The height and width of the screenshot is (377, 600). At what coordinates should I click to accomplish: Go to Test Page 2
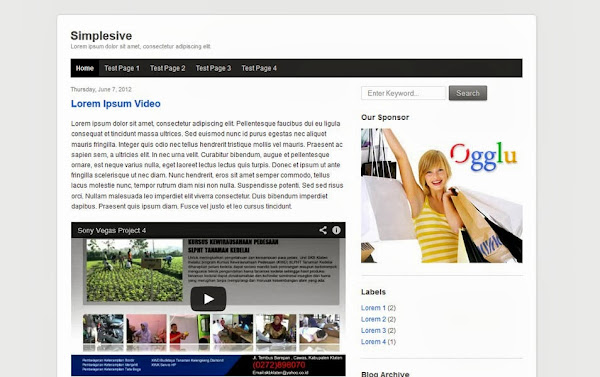tap(168, 68)
